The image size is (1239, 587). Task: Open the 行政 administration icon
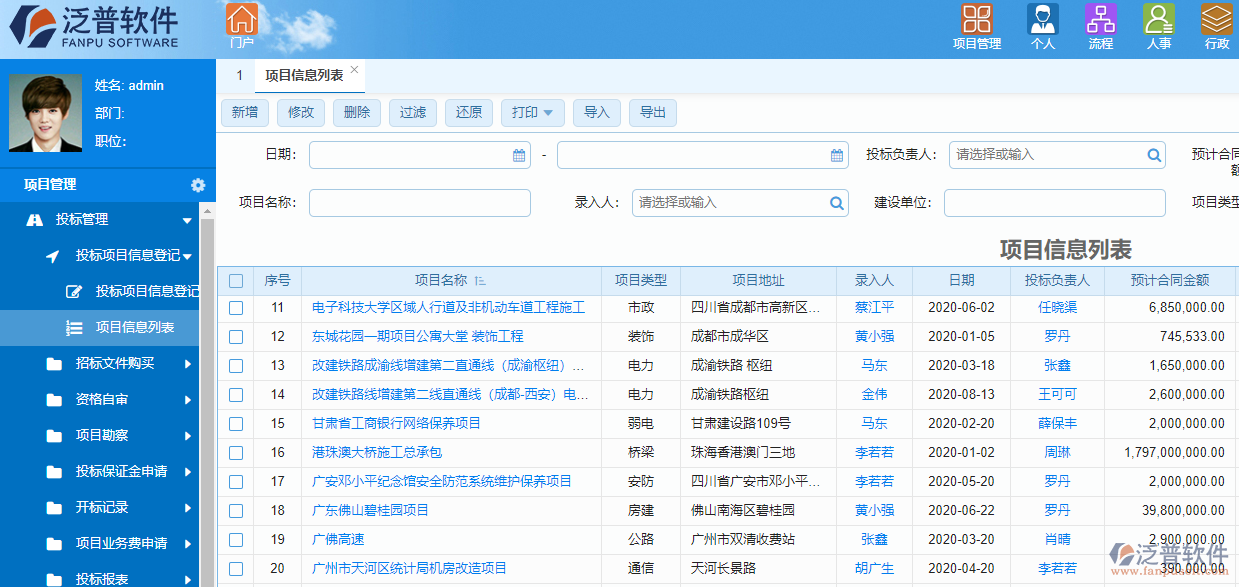(1215, 20)
